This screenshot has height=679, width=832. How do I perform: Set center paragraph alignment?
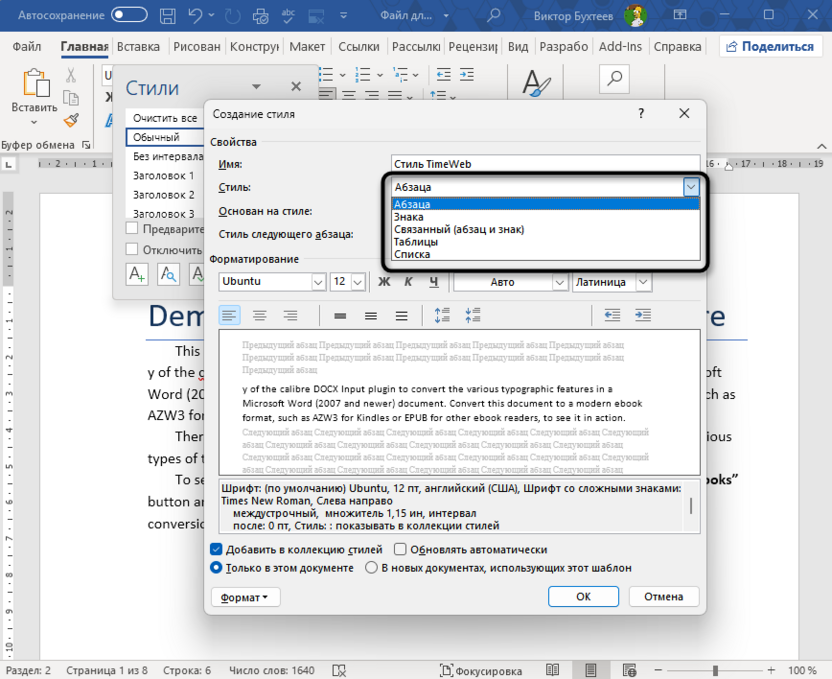[x=259, y=315]
